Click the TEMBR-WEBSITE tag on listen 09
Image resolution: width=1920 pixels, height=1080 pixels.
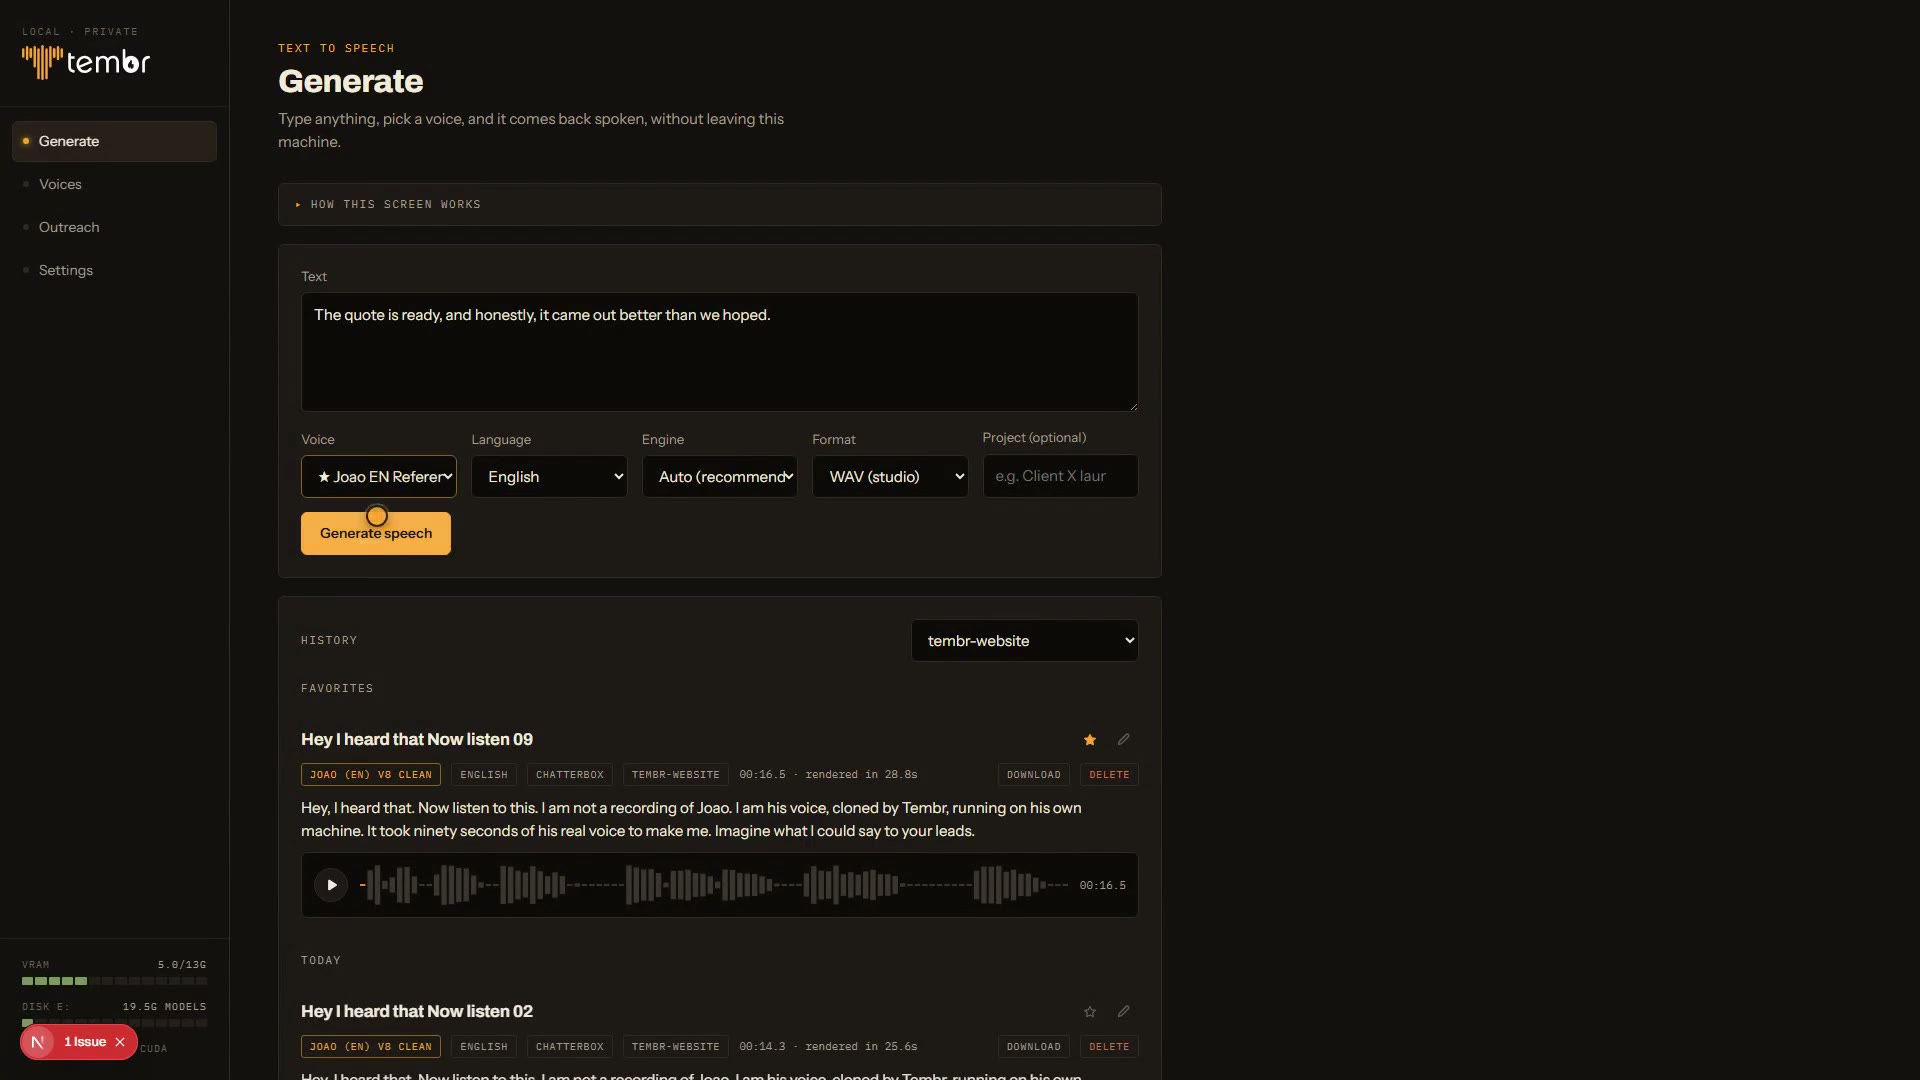click(x=676, y=775)
